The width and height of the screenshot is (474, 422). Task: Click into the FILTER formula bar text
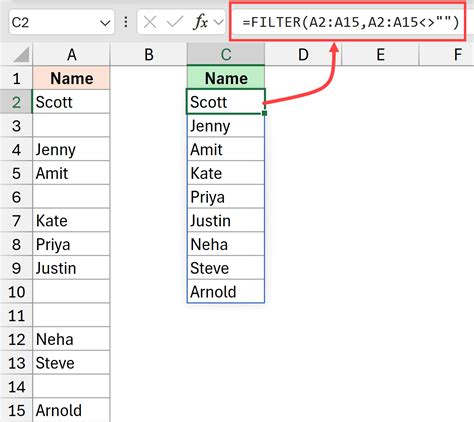click(351, 22)
